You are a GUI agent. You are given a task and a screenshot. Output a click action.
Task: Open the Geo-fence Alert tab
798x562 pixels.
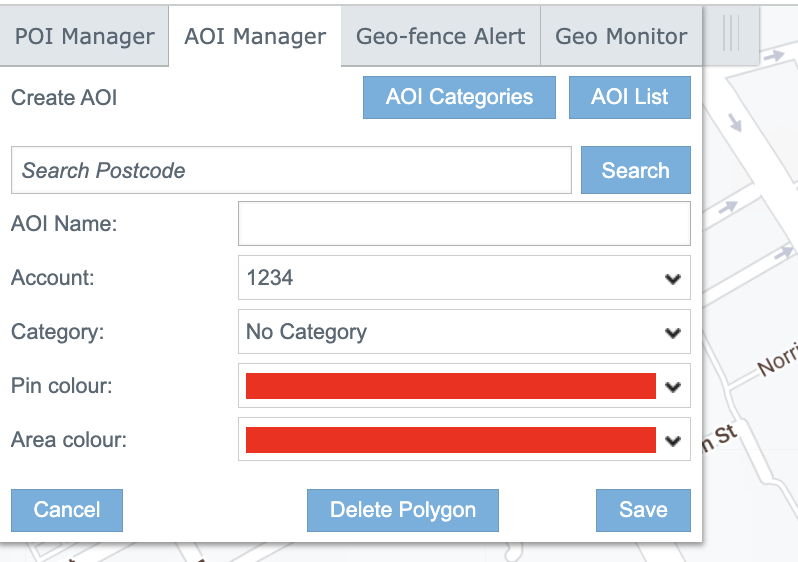click(440, 37)
